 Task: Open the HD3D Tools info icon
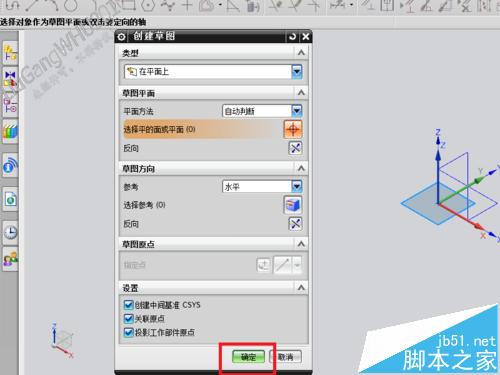[10, 165]
